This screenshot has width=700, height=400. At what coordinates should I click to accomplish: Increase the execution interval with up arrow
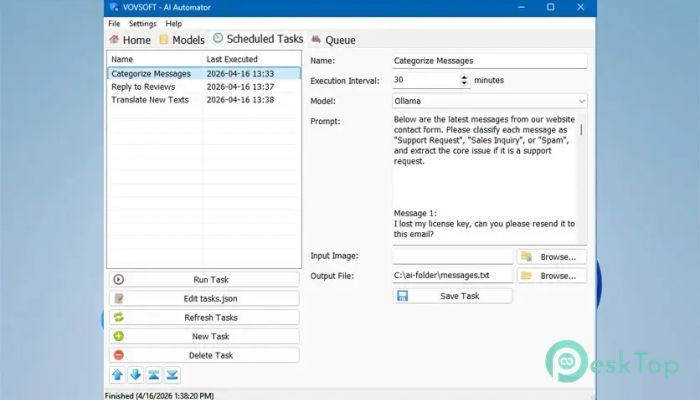[x=464, y=77]
